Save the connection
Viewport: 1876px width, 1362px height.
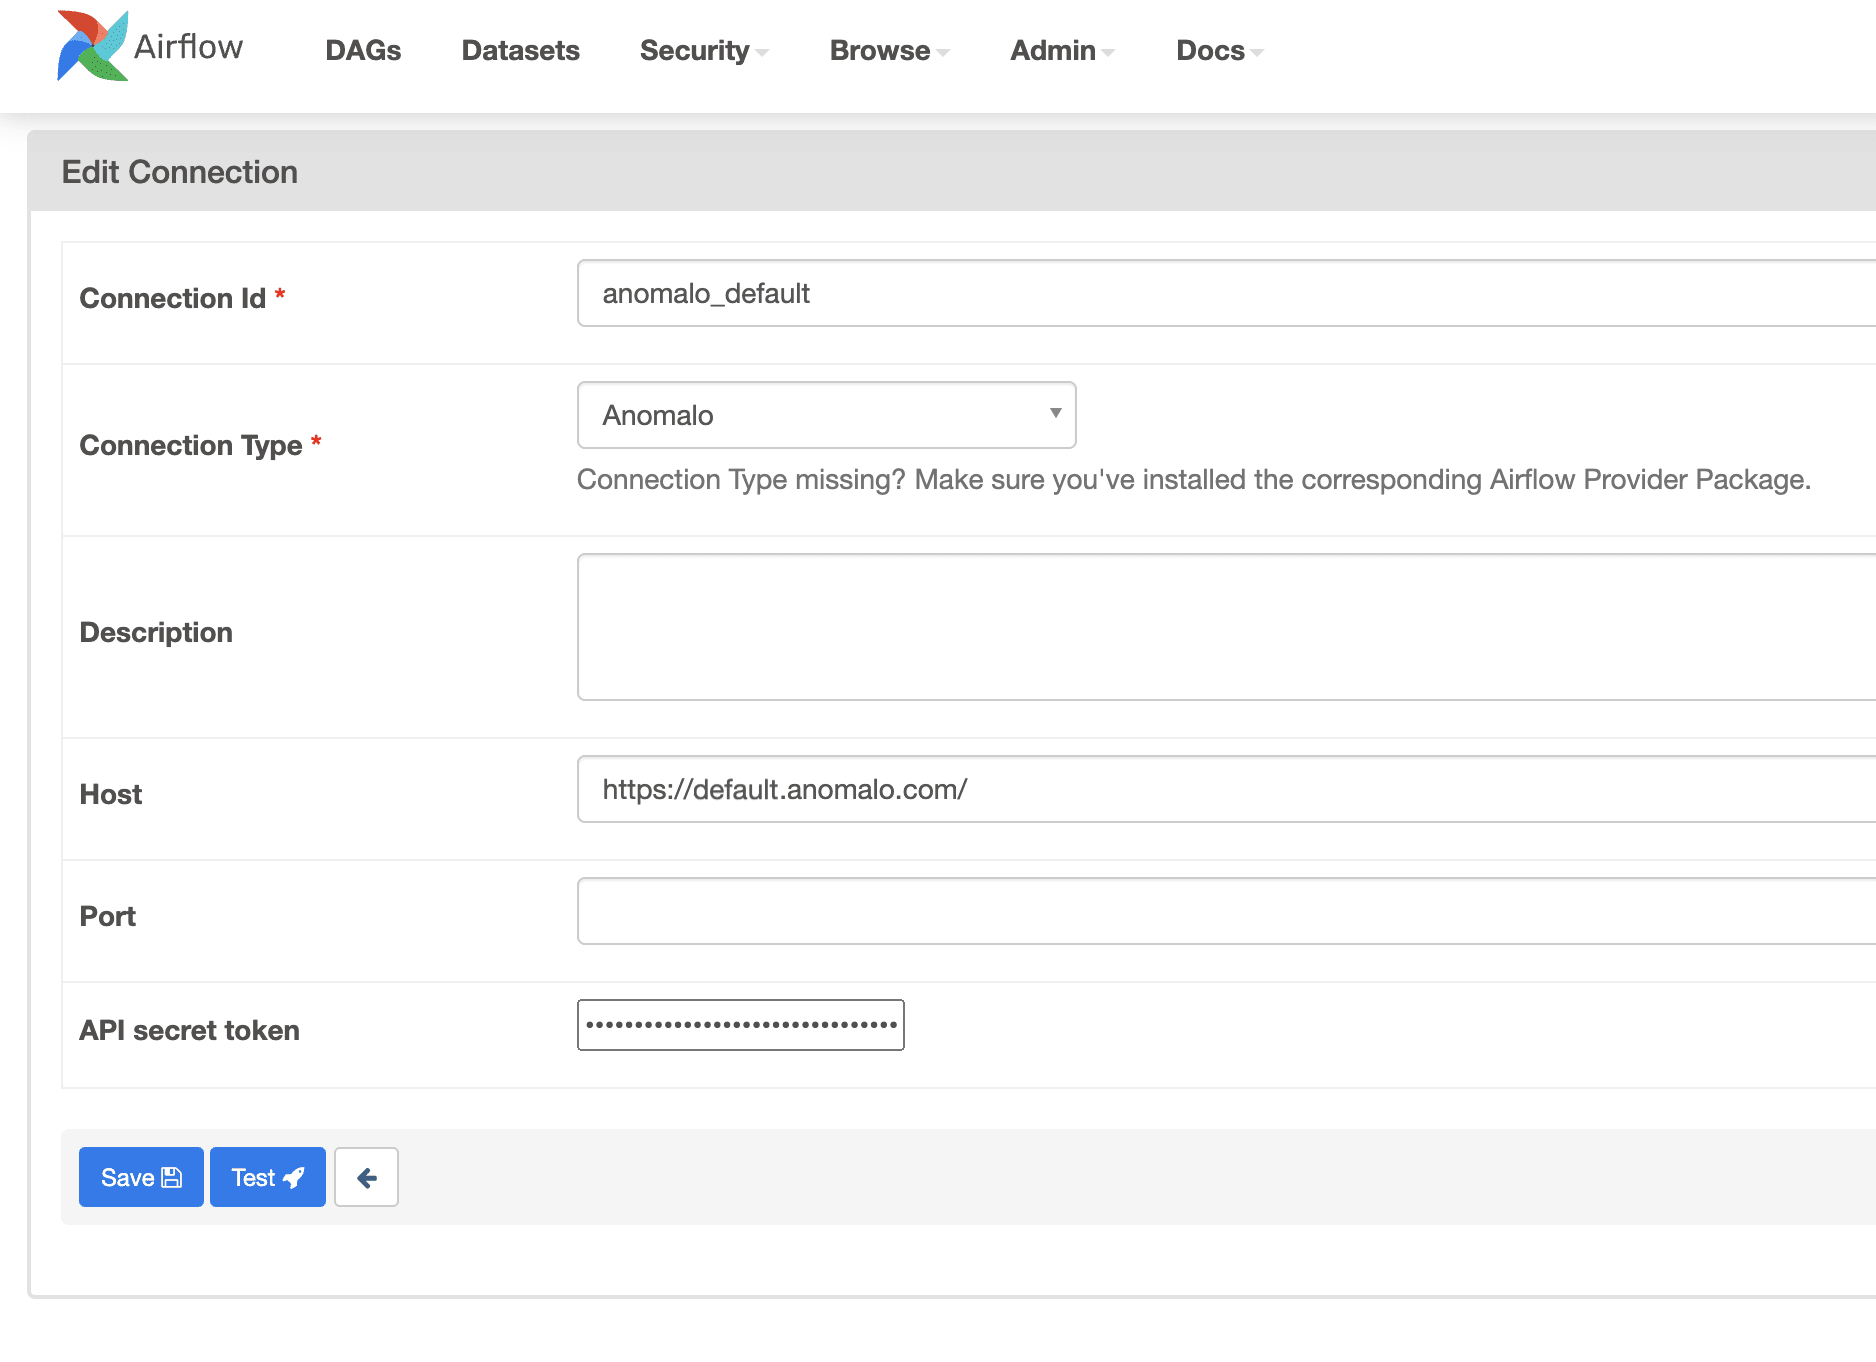(x=141, y=1177)
